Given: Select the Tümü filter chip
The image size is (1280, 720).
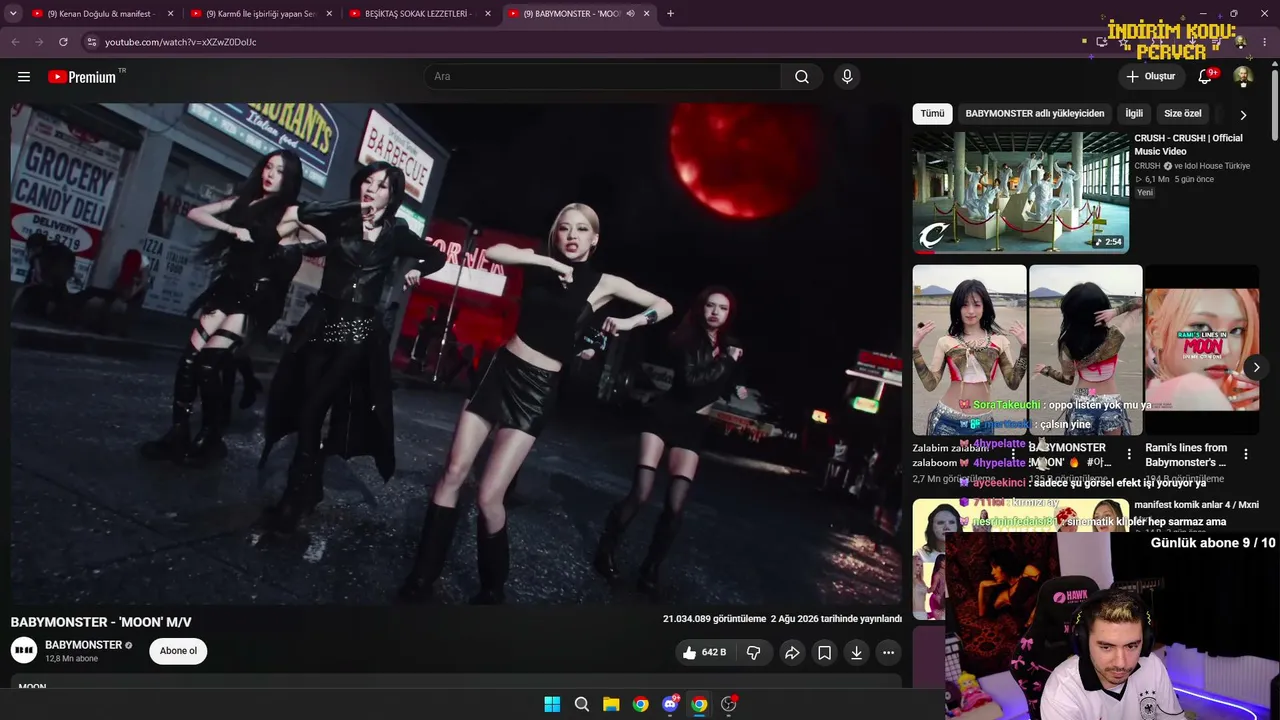Looking at the screenshot, I should (x=932, y=114).
